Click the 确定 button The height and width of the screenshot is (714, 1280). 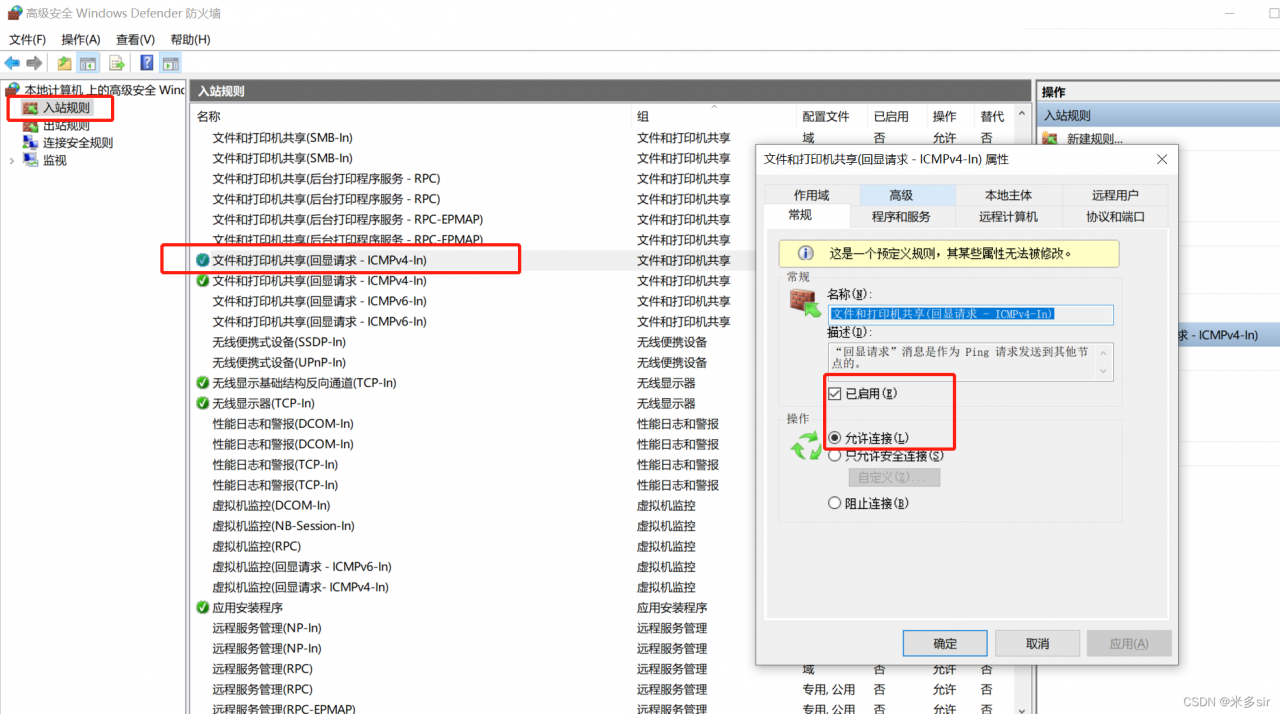(945, 643)
